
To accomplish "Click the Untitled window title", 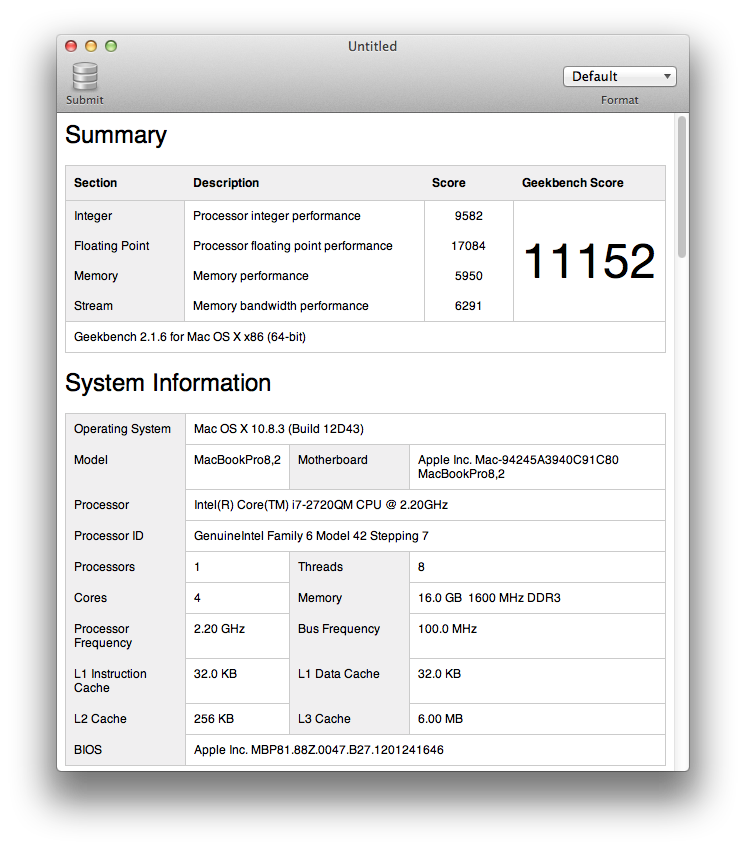I will (x=372, y=46).
